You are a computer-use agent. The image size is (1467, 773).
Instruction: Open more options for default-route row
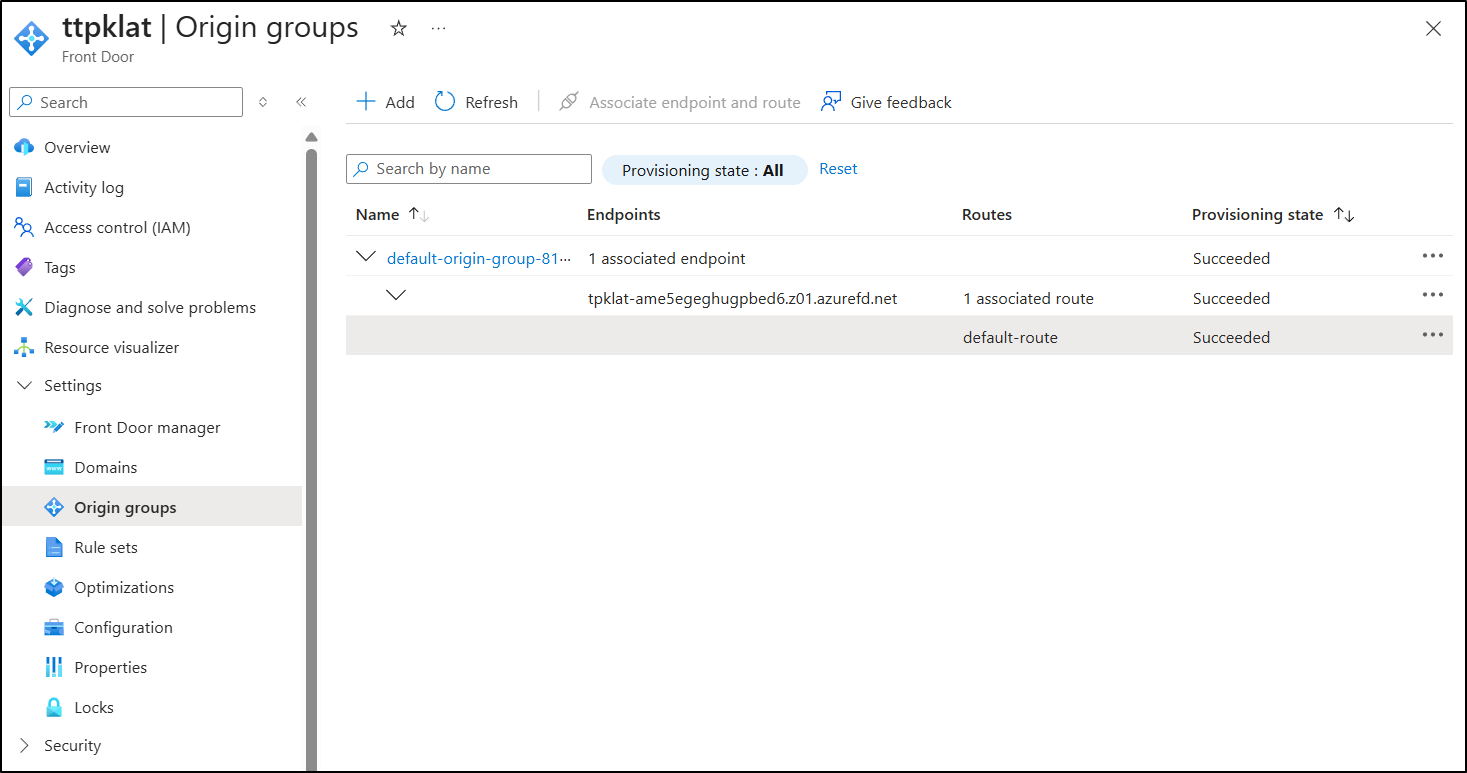click(x=1432, y=336)
